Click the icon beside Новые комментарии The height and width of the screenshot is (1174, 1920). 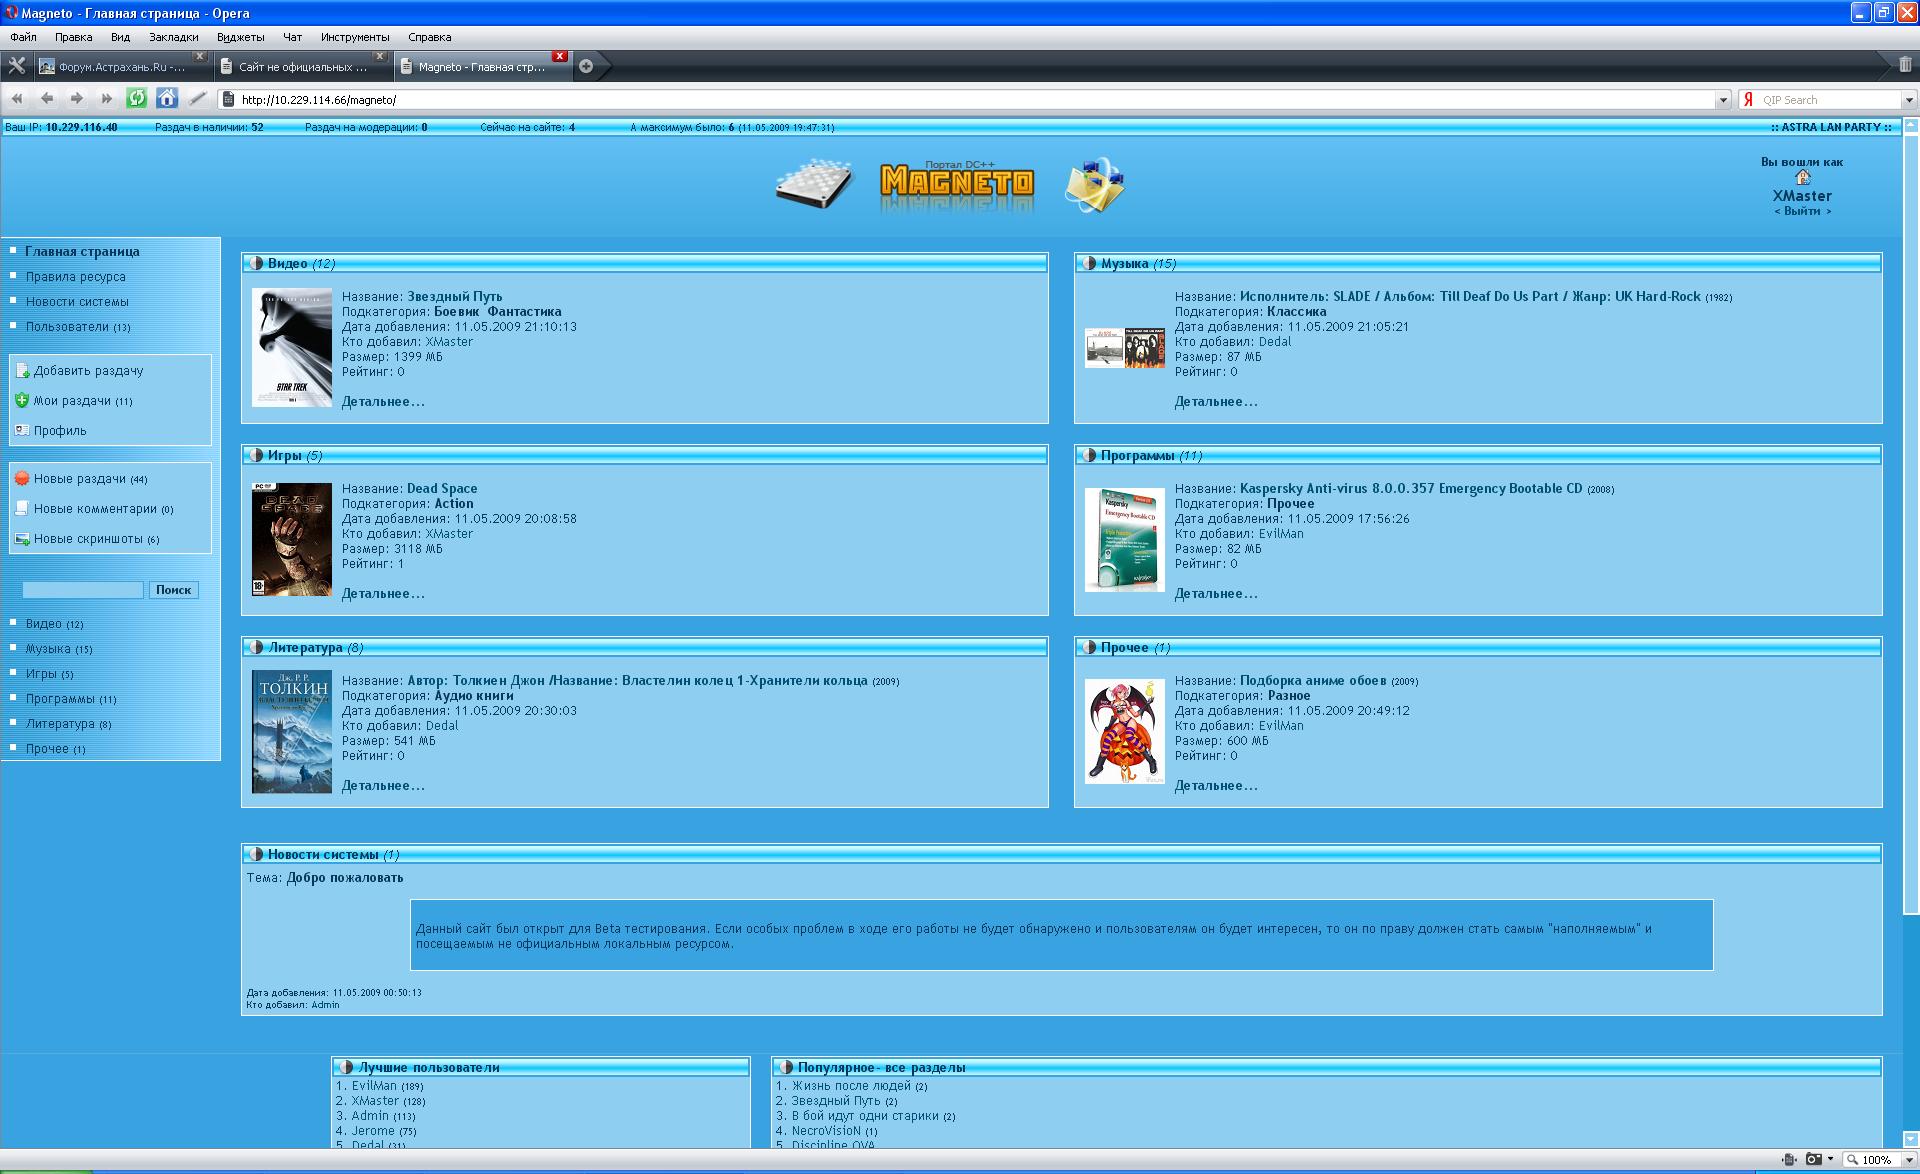22,508
